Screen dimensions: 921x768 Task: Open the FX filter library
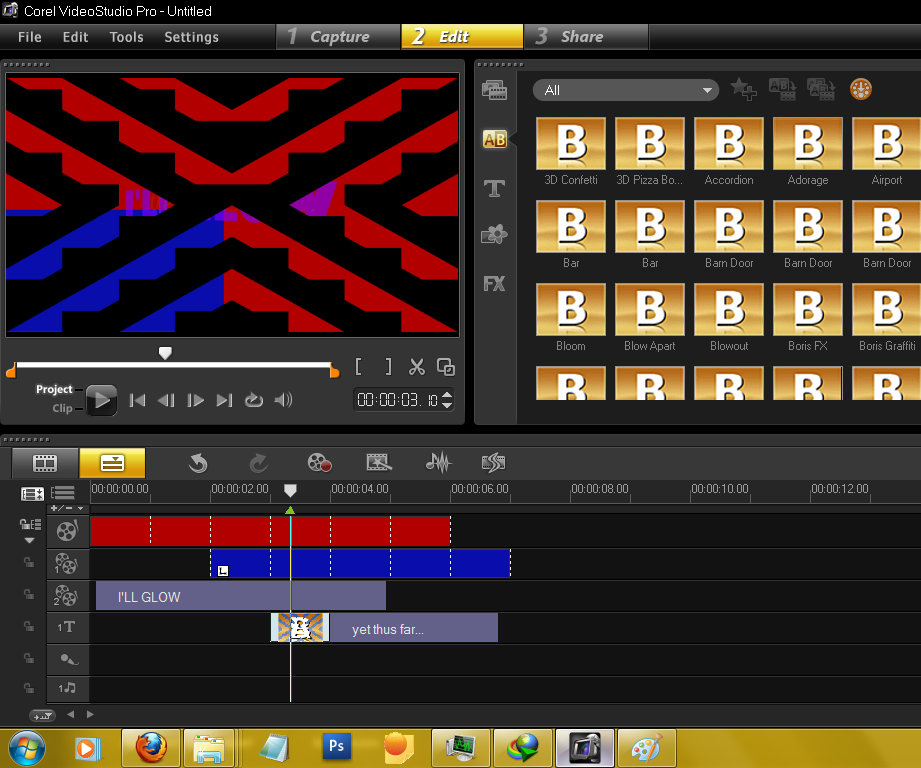tap(494, 284)
